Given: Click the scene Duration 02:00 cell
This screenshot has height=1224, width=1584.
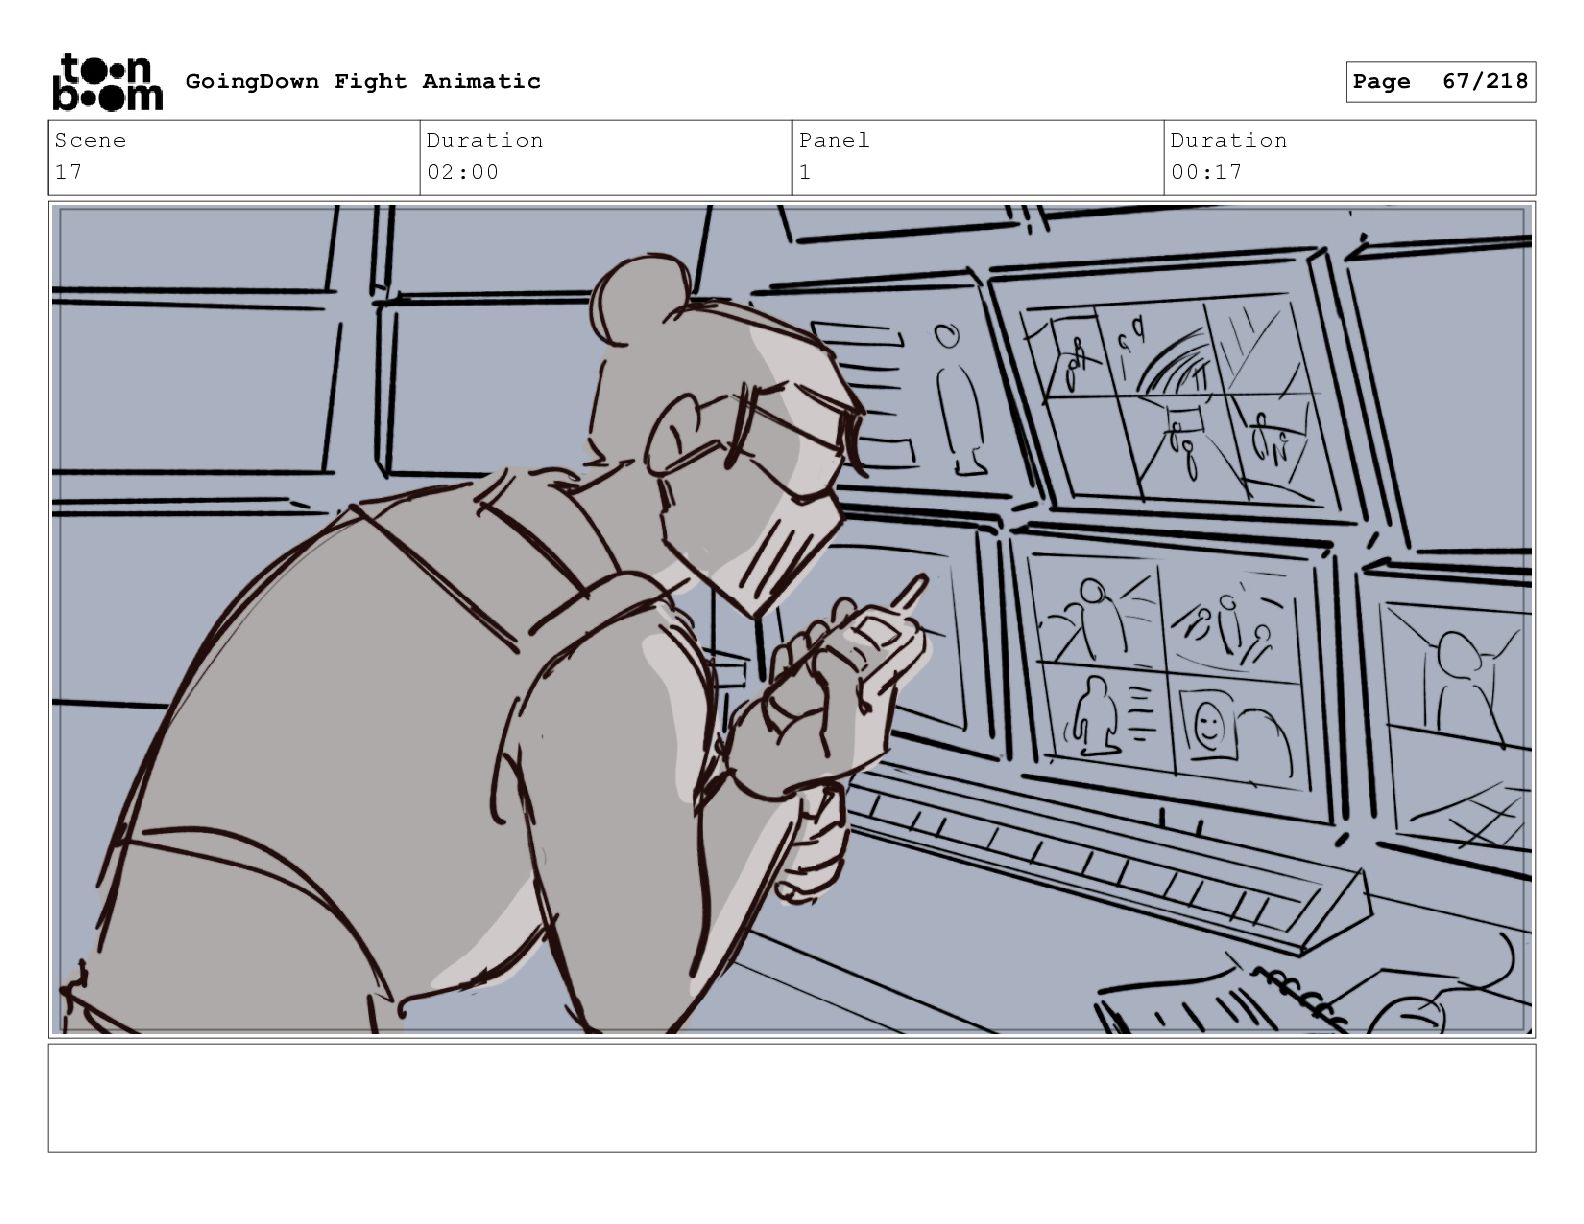Looking at the screenshot, I should coord(606,157).
